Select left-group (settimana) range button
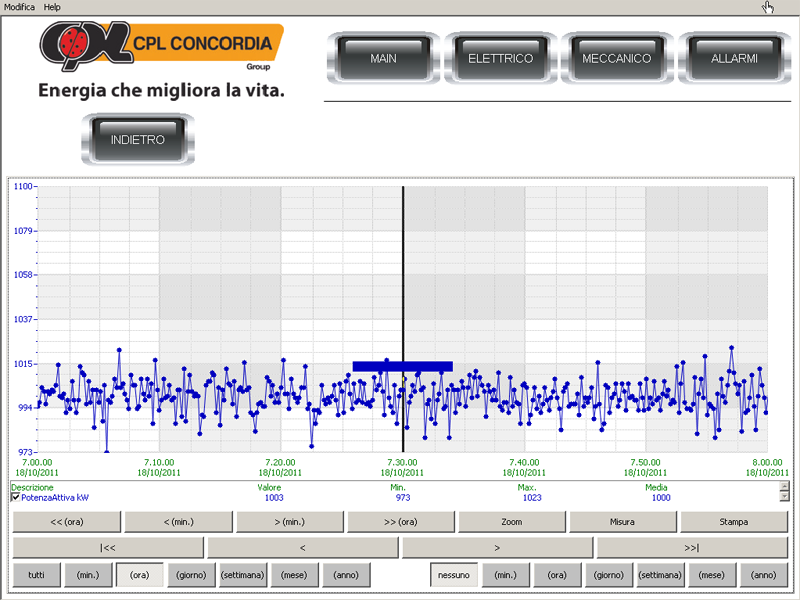800x600 pixels. 242,575
